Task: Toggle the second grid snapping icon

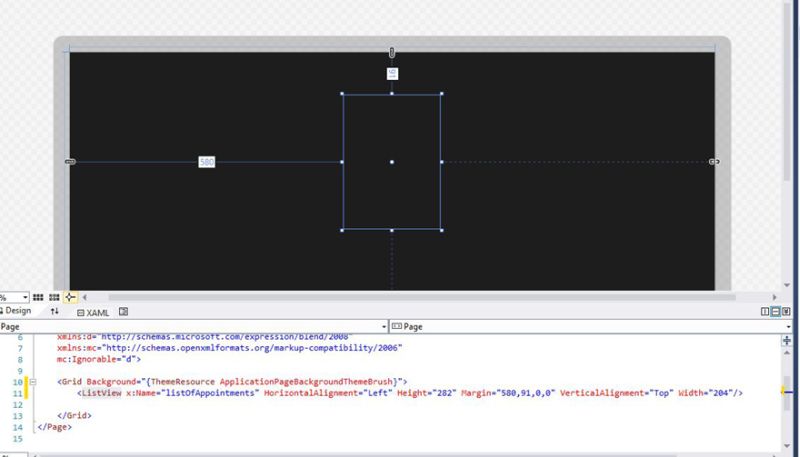Action: [x=54, y=297]
